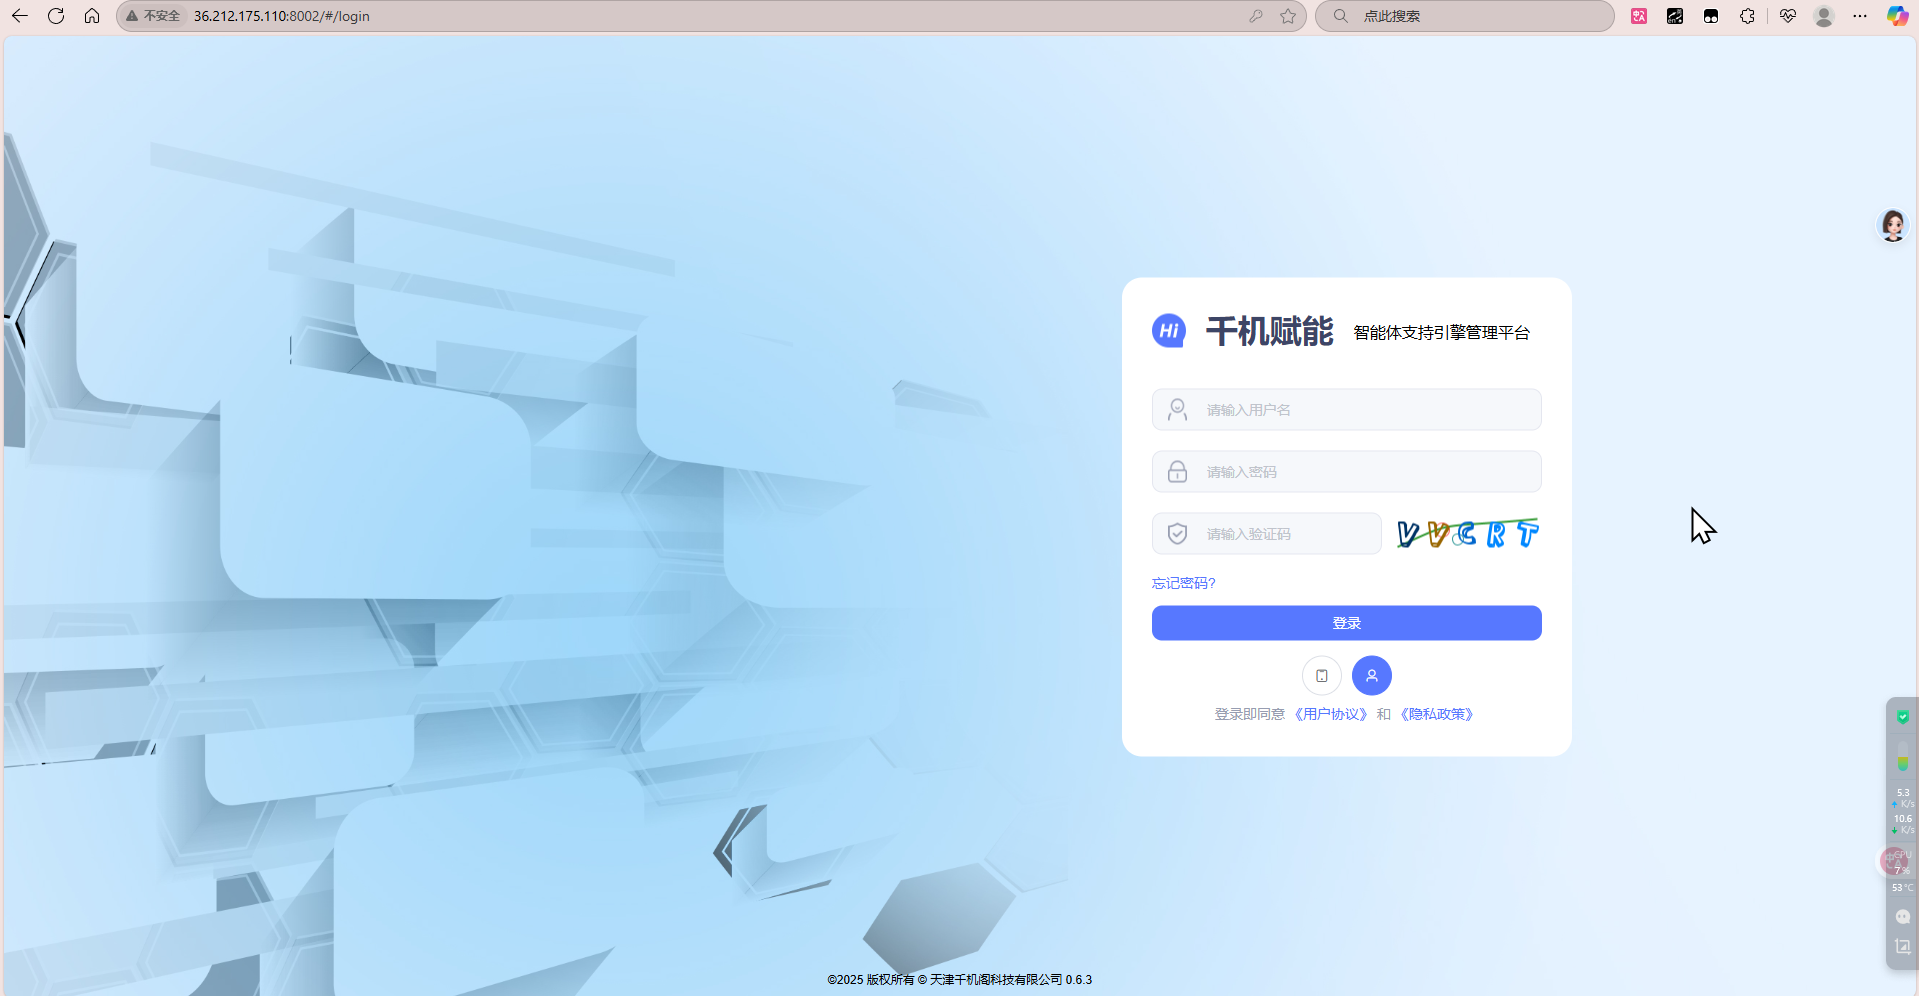Select the account login method icon

(1371, 676)
